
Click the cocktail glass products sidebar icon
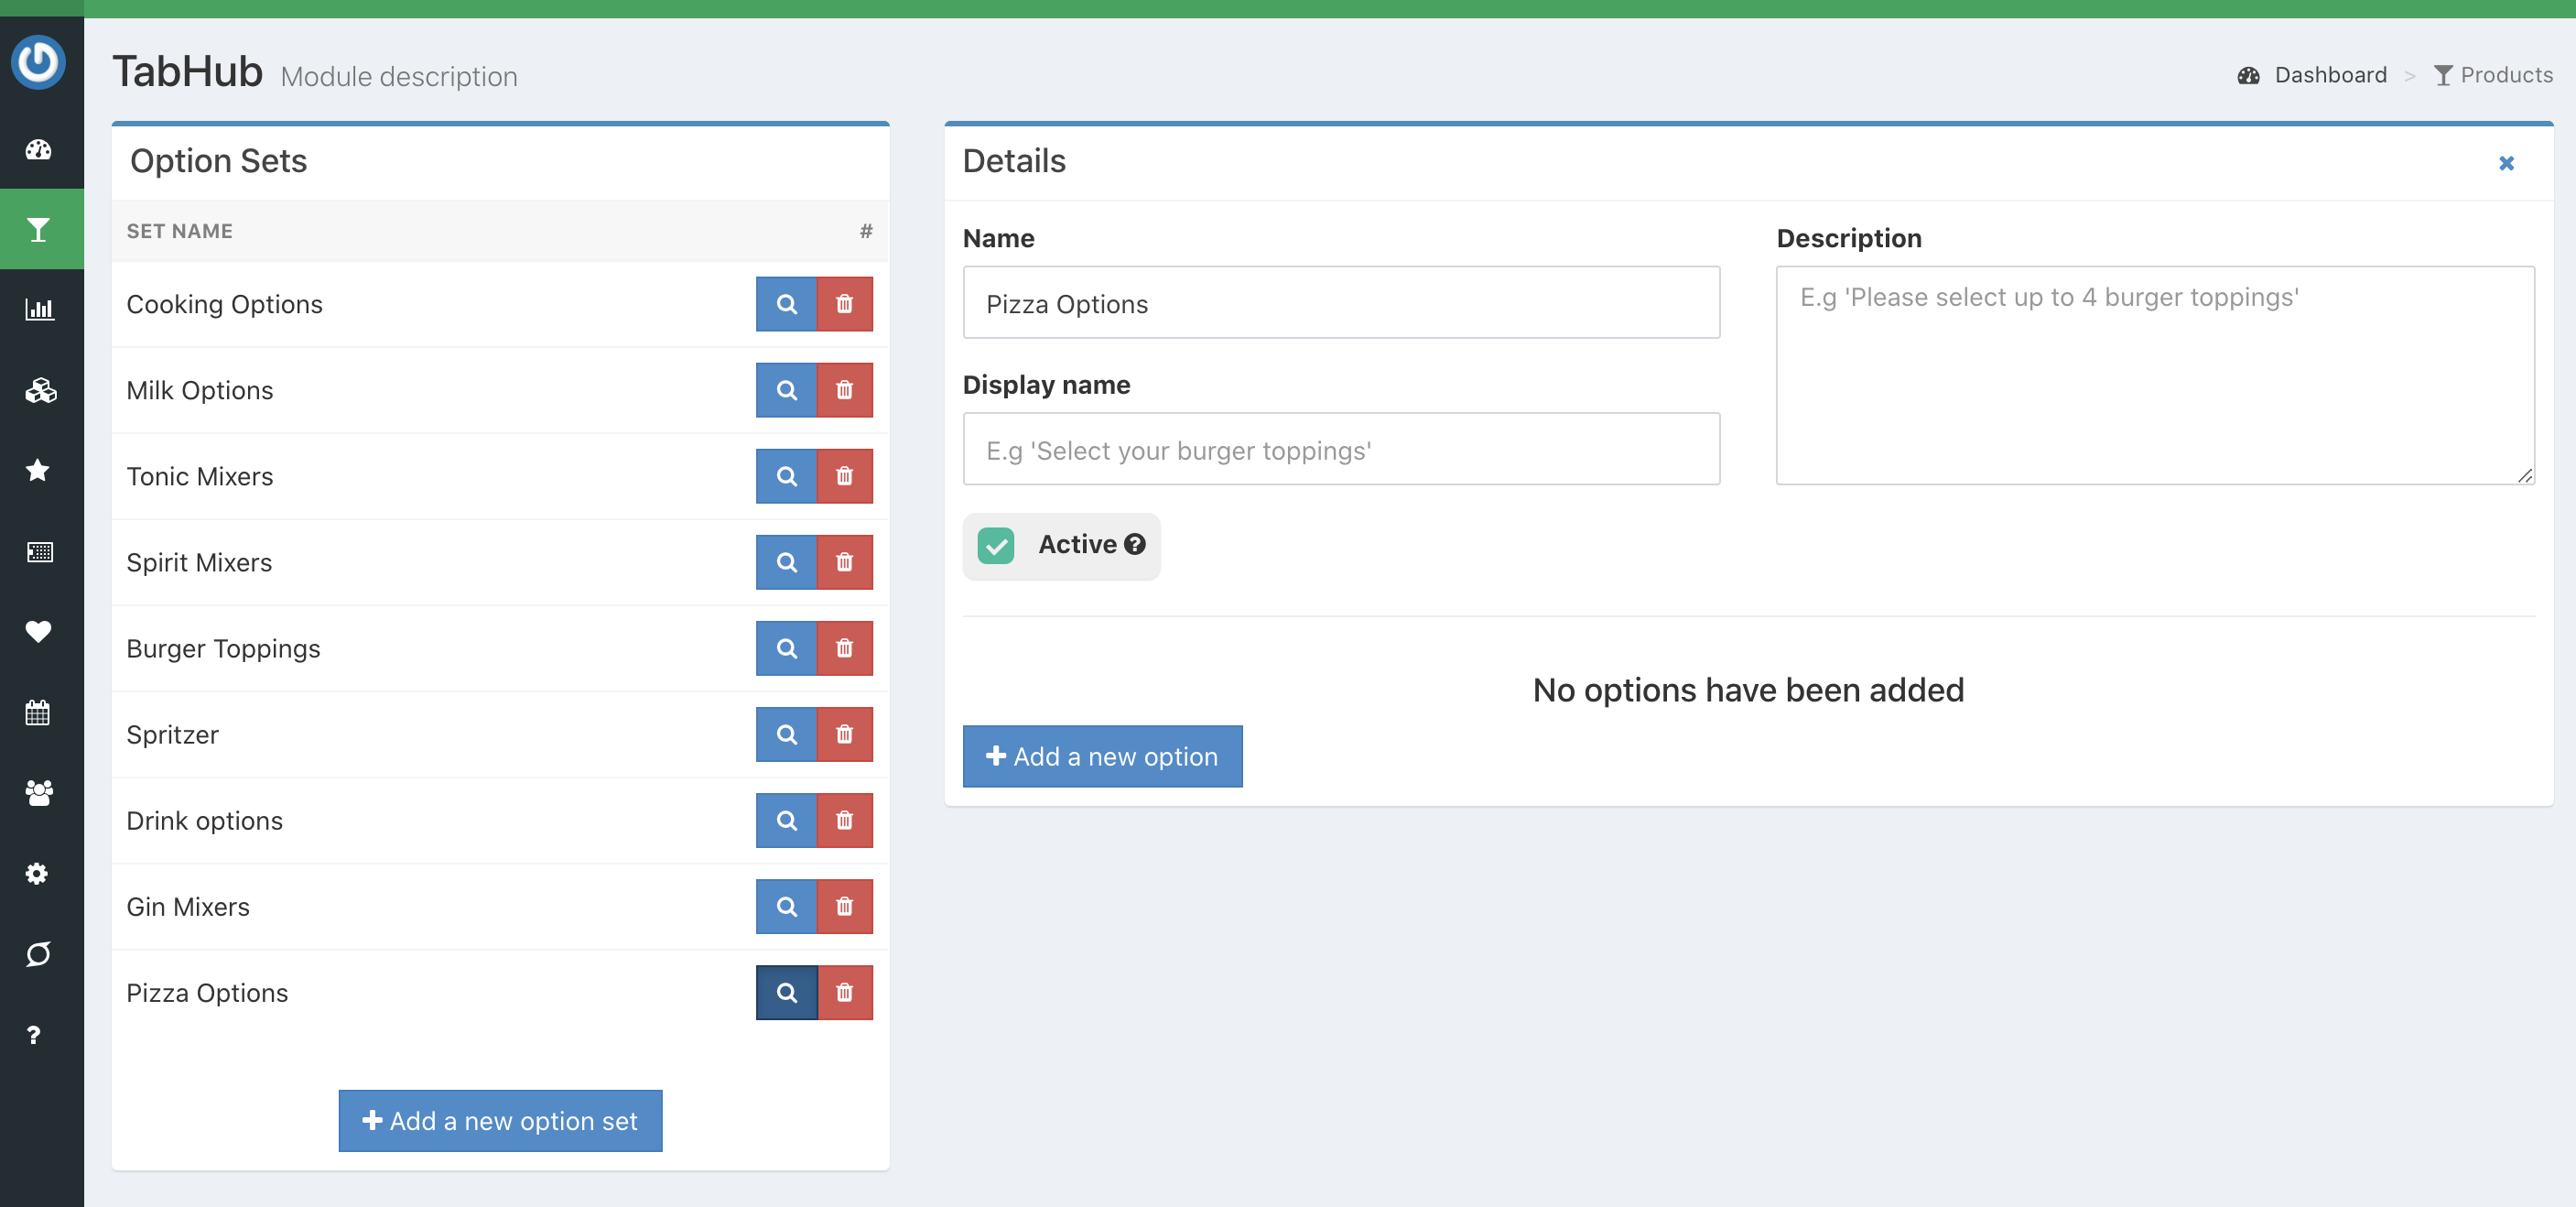click(x=39, y=230)
